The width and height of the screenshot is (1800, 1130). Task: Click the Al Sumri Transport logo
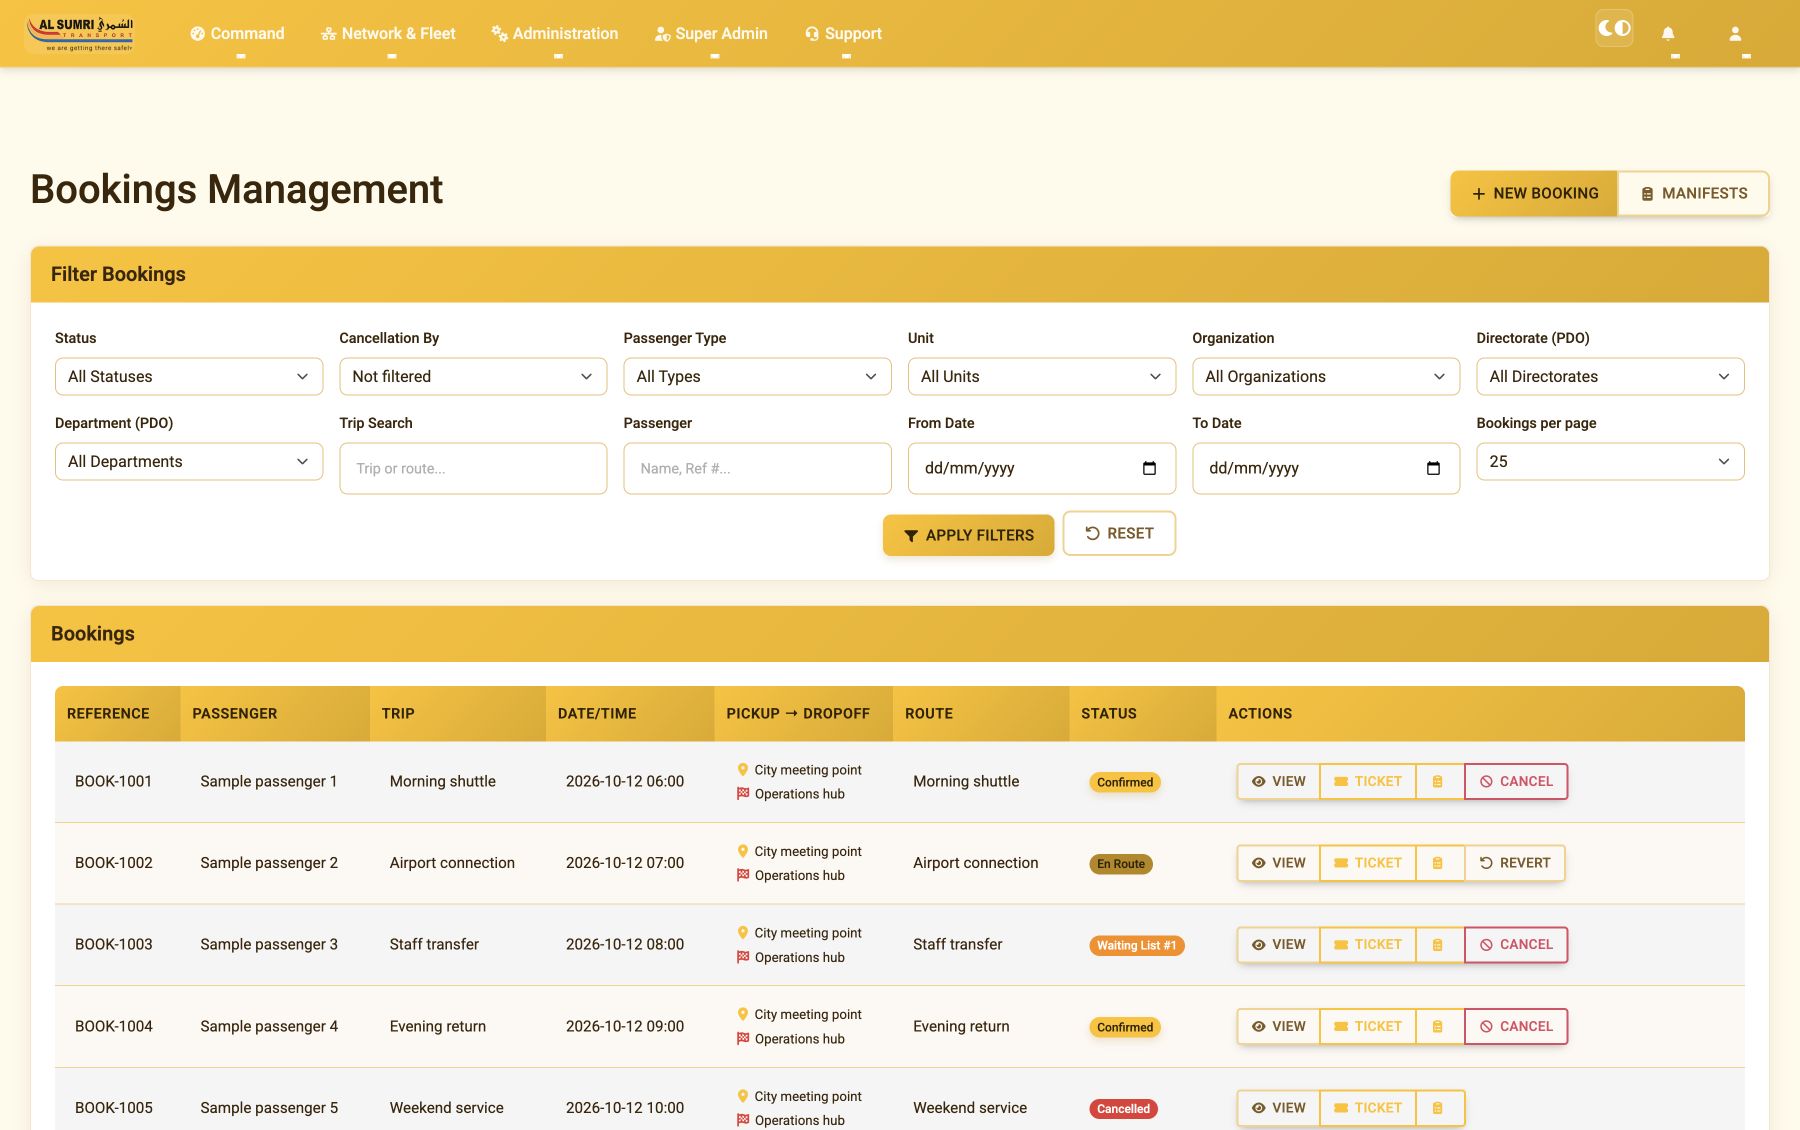click(82, 32)
